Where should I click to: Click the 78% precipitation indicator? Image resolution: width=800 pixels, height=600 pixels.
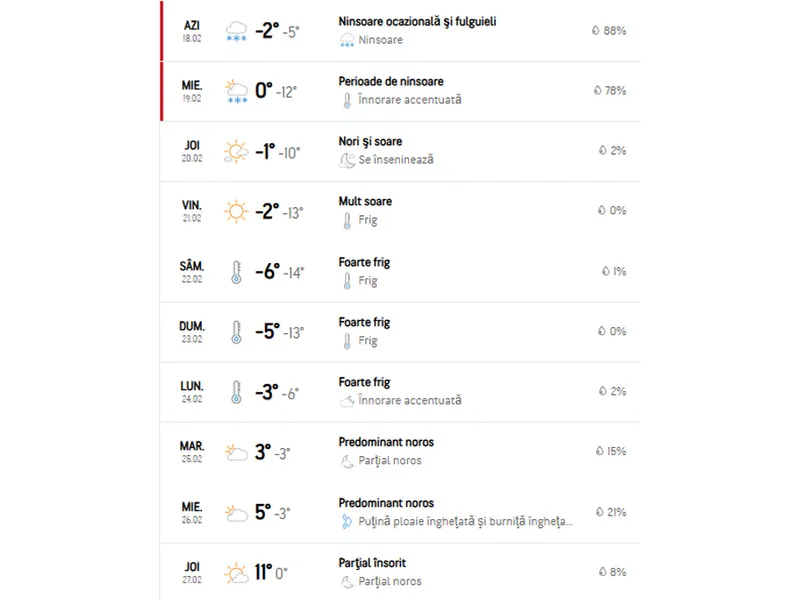(610, 91)
